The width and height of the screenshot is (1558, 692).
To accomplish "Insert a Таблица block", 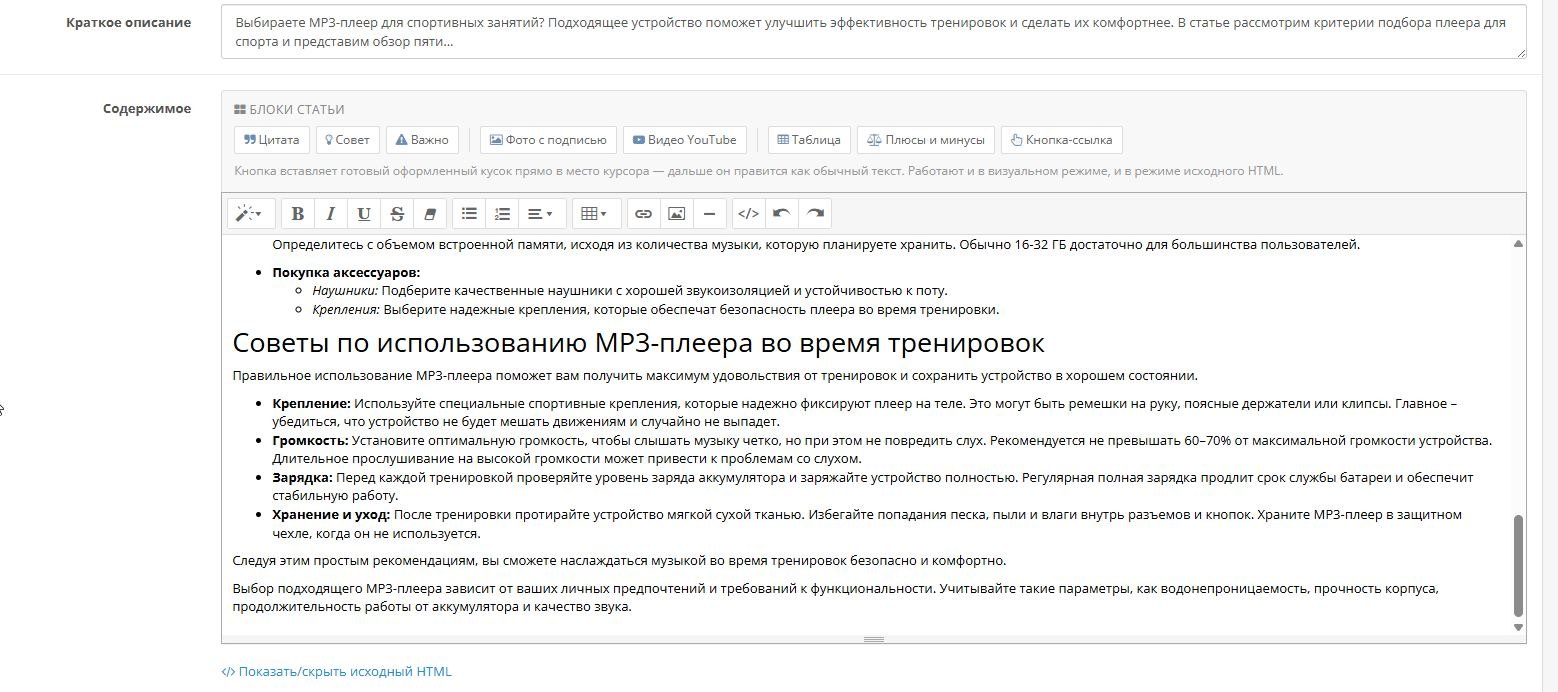I will click(809, 140).
